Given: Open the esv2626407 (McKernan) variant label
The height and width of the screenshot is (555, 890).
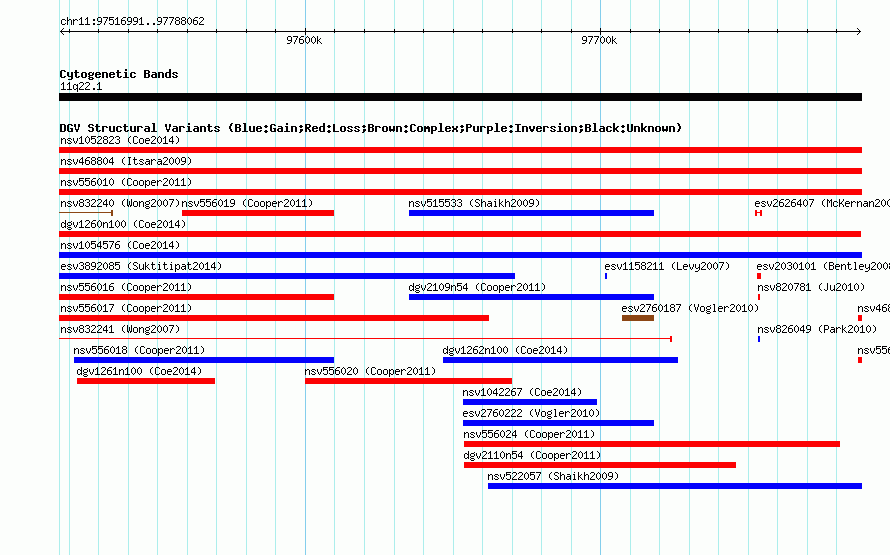Looking at the screenshot, I should coord(822,203).
